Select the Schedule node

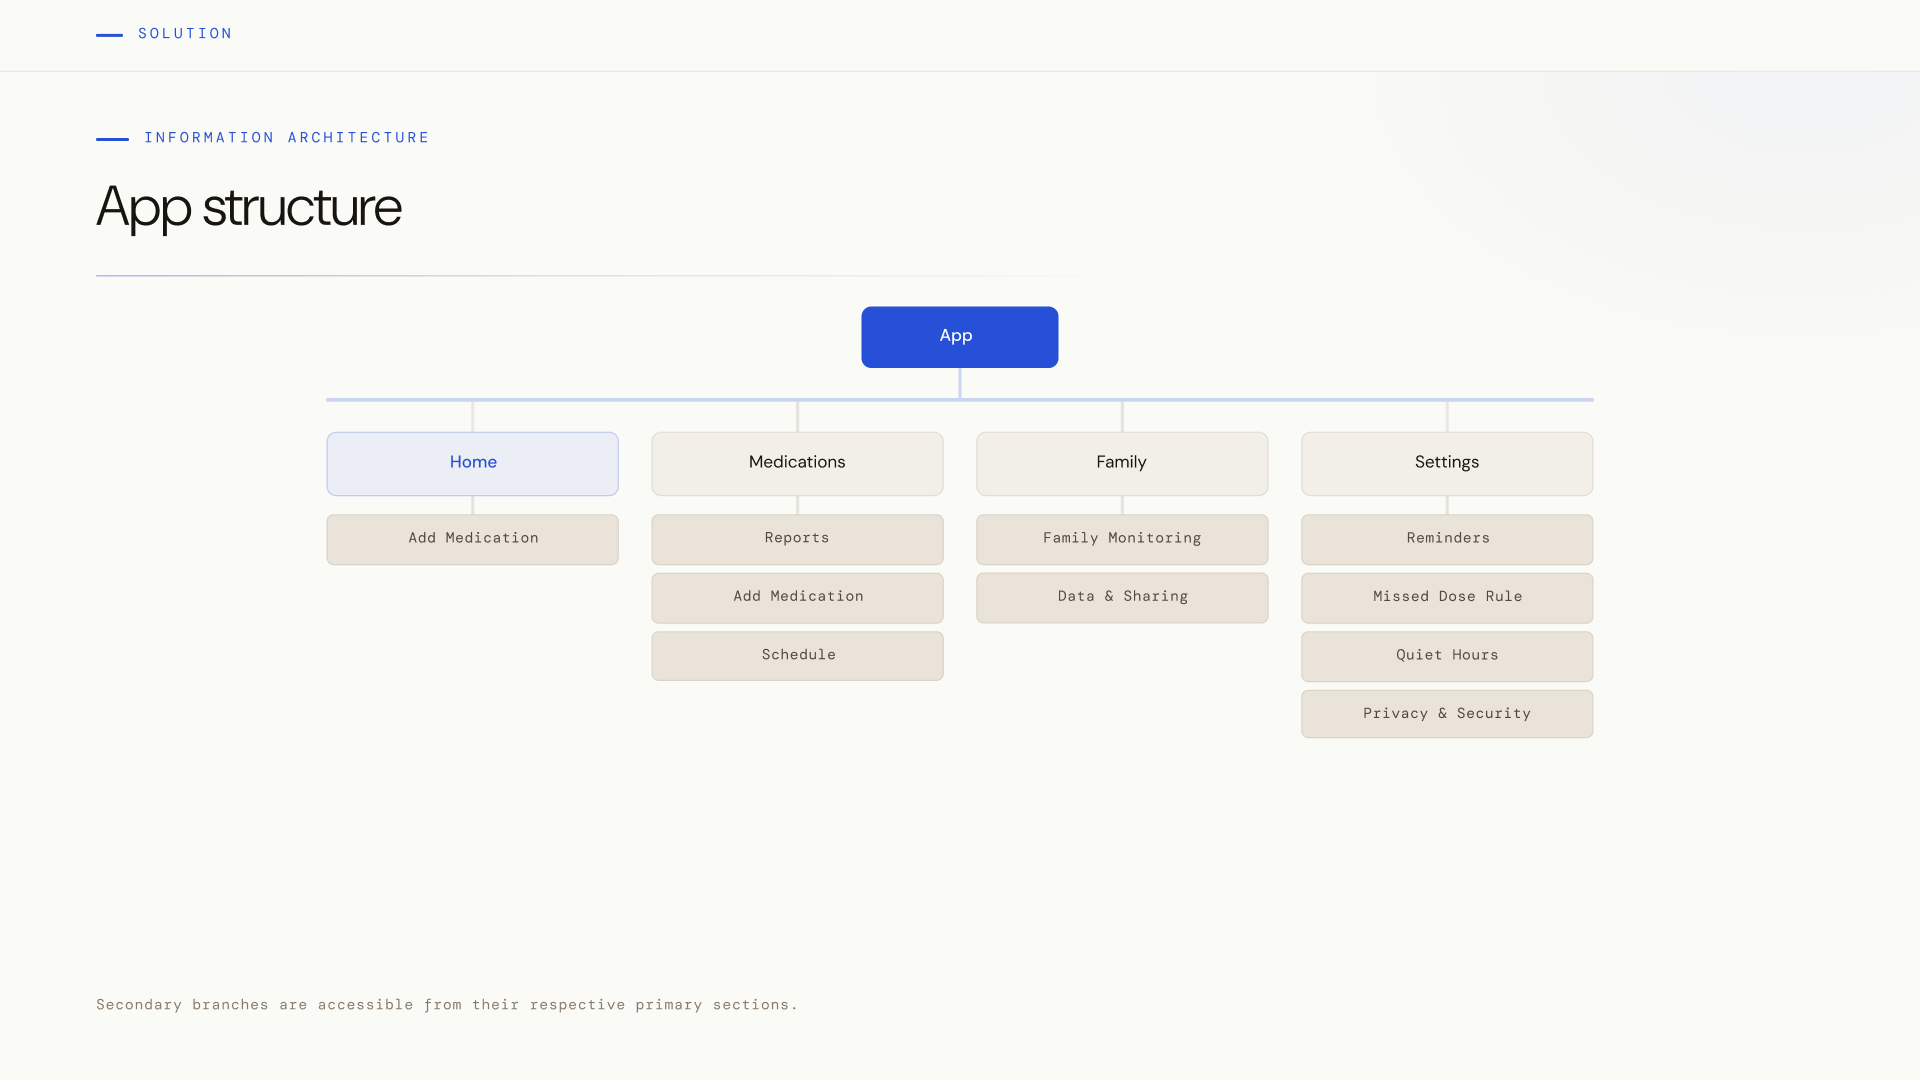(x=797, y=656)
